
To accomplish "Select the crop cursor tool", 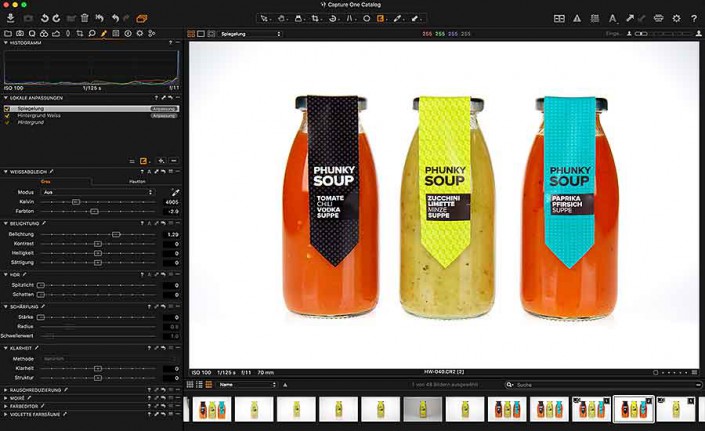I will tap(316, 18).
